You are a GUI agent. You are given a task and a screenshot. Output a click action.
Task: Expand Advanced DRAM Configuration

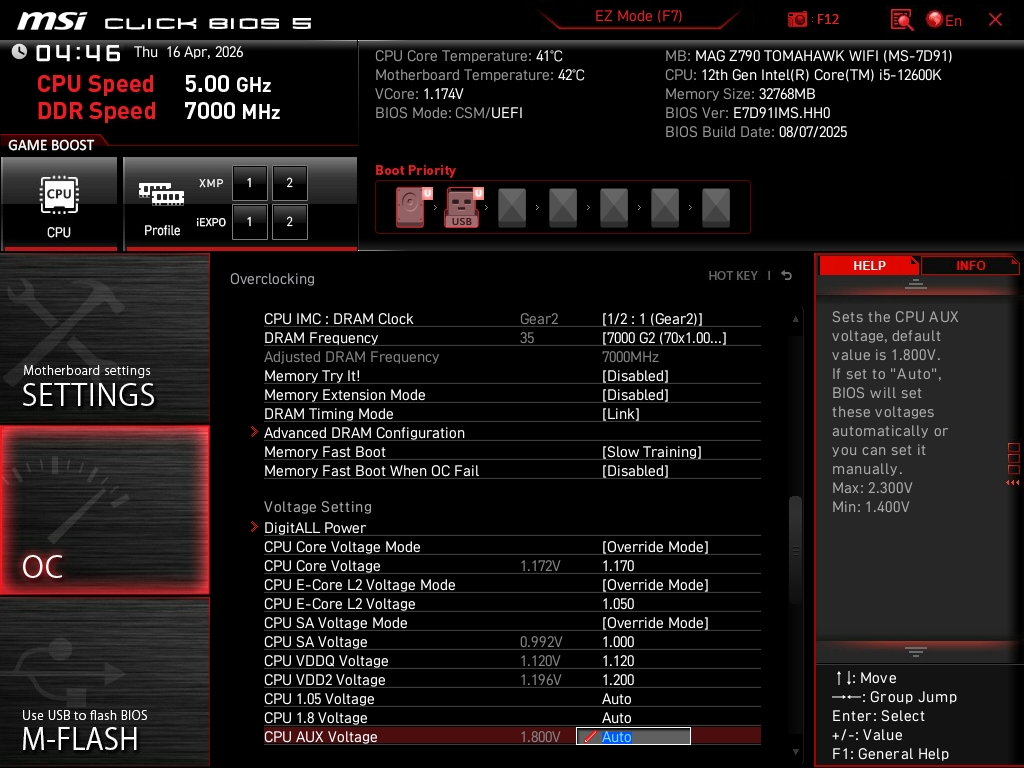364,433
